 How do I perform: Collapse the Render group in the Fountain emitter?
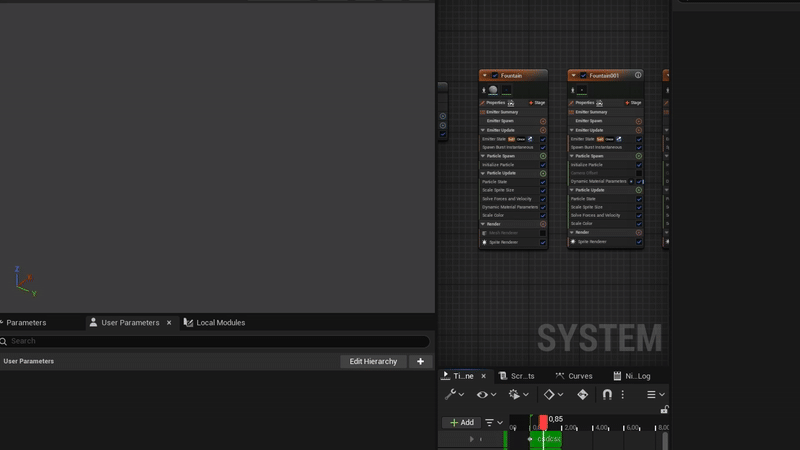coord(483,224)
